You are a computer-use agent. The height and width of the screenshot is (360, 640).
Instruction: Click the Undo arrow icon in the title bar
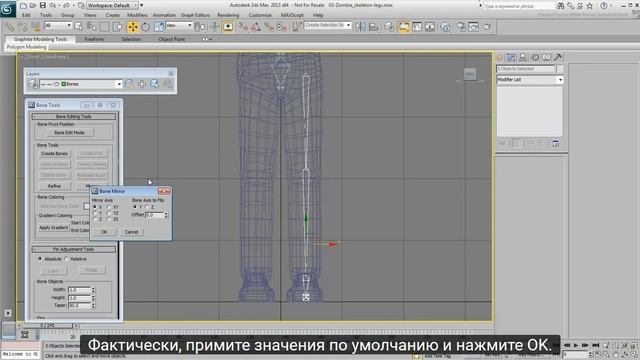click(x=52, y=6)
